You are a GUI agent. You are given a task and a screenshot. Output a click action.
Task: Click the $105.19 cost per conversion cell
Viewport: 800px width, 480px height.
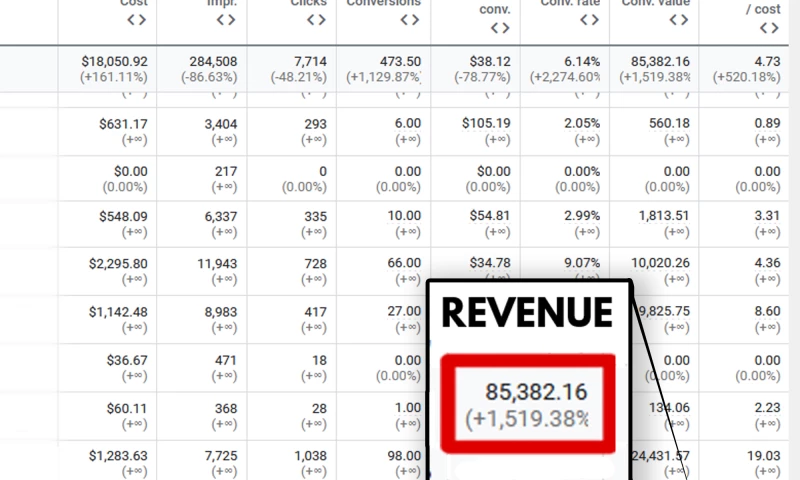tap(487, 124)
